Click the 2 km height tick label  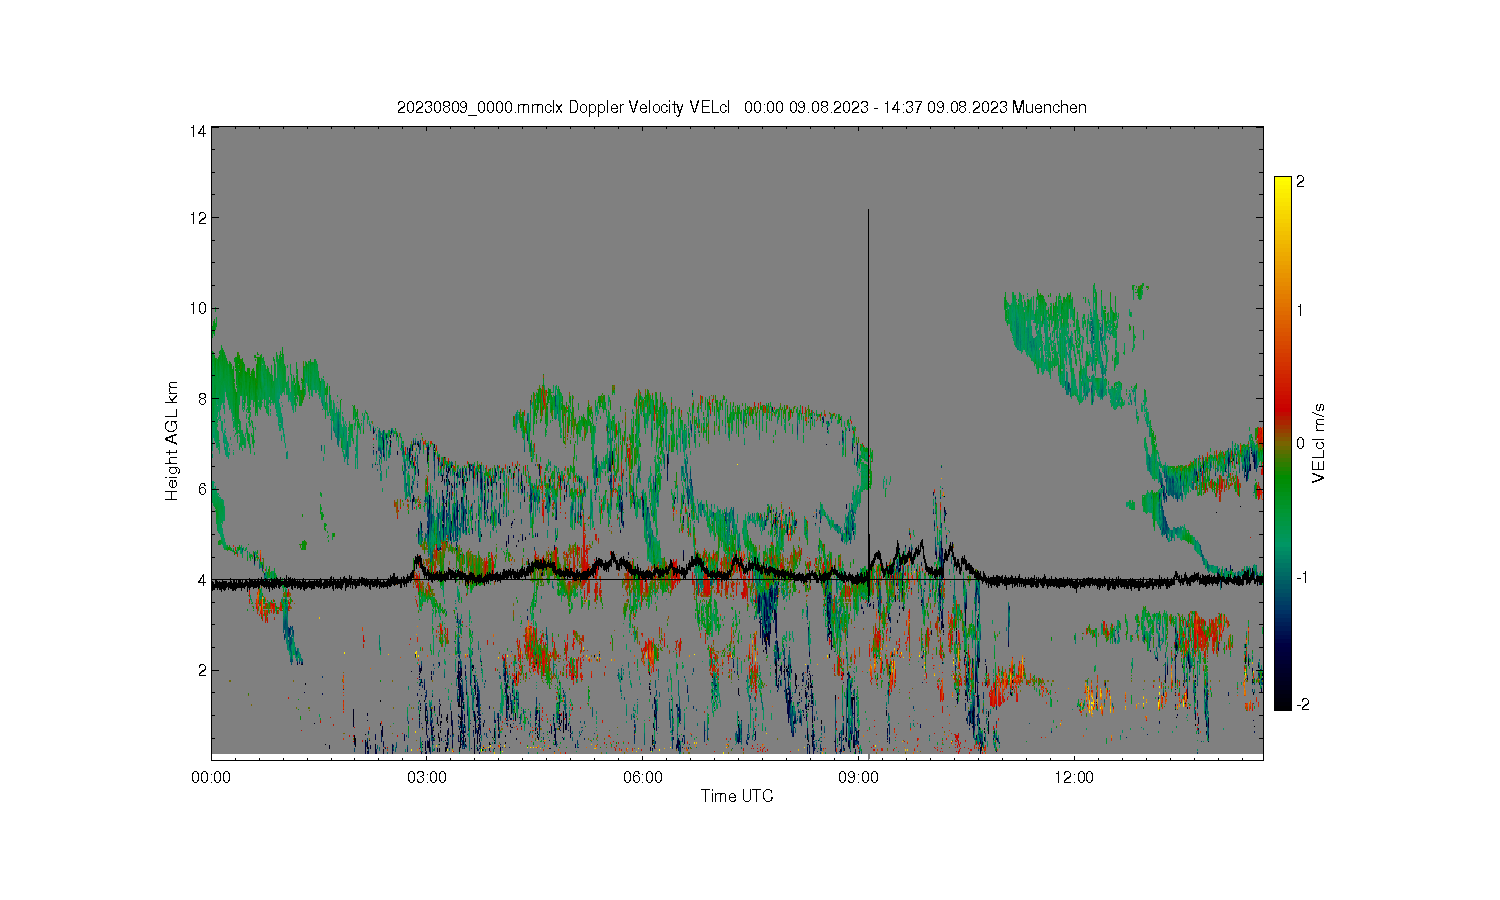202,670
